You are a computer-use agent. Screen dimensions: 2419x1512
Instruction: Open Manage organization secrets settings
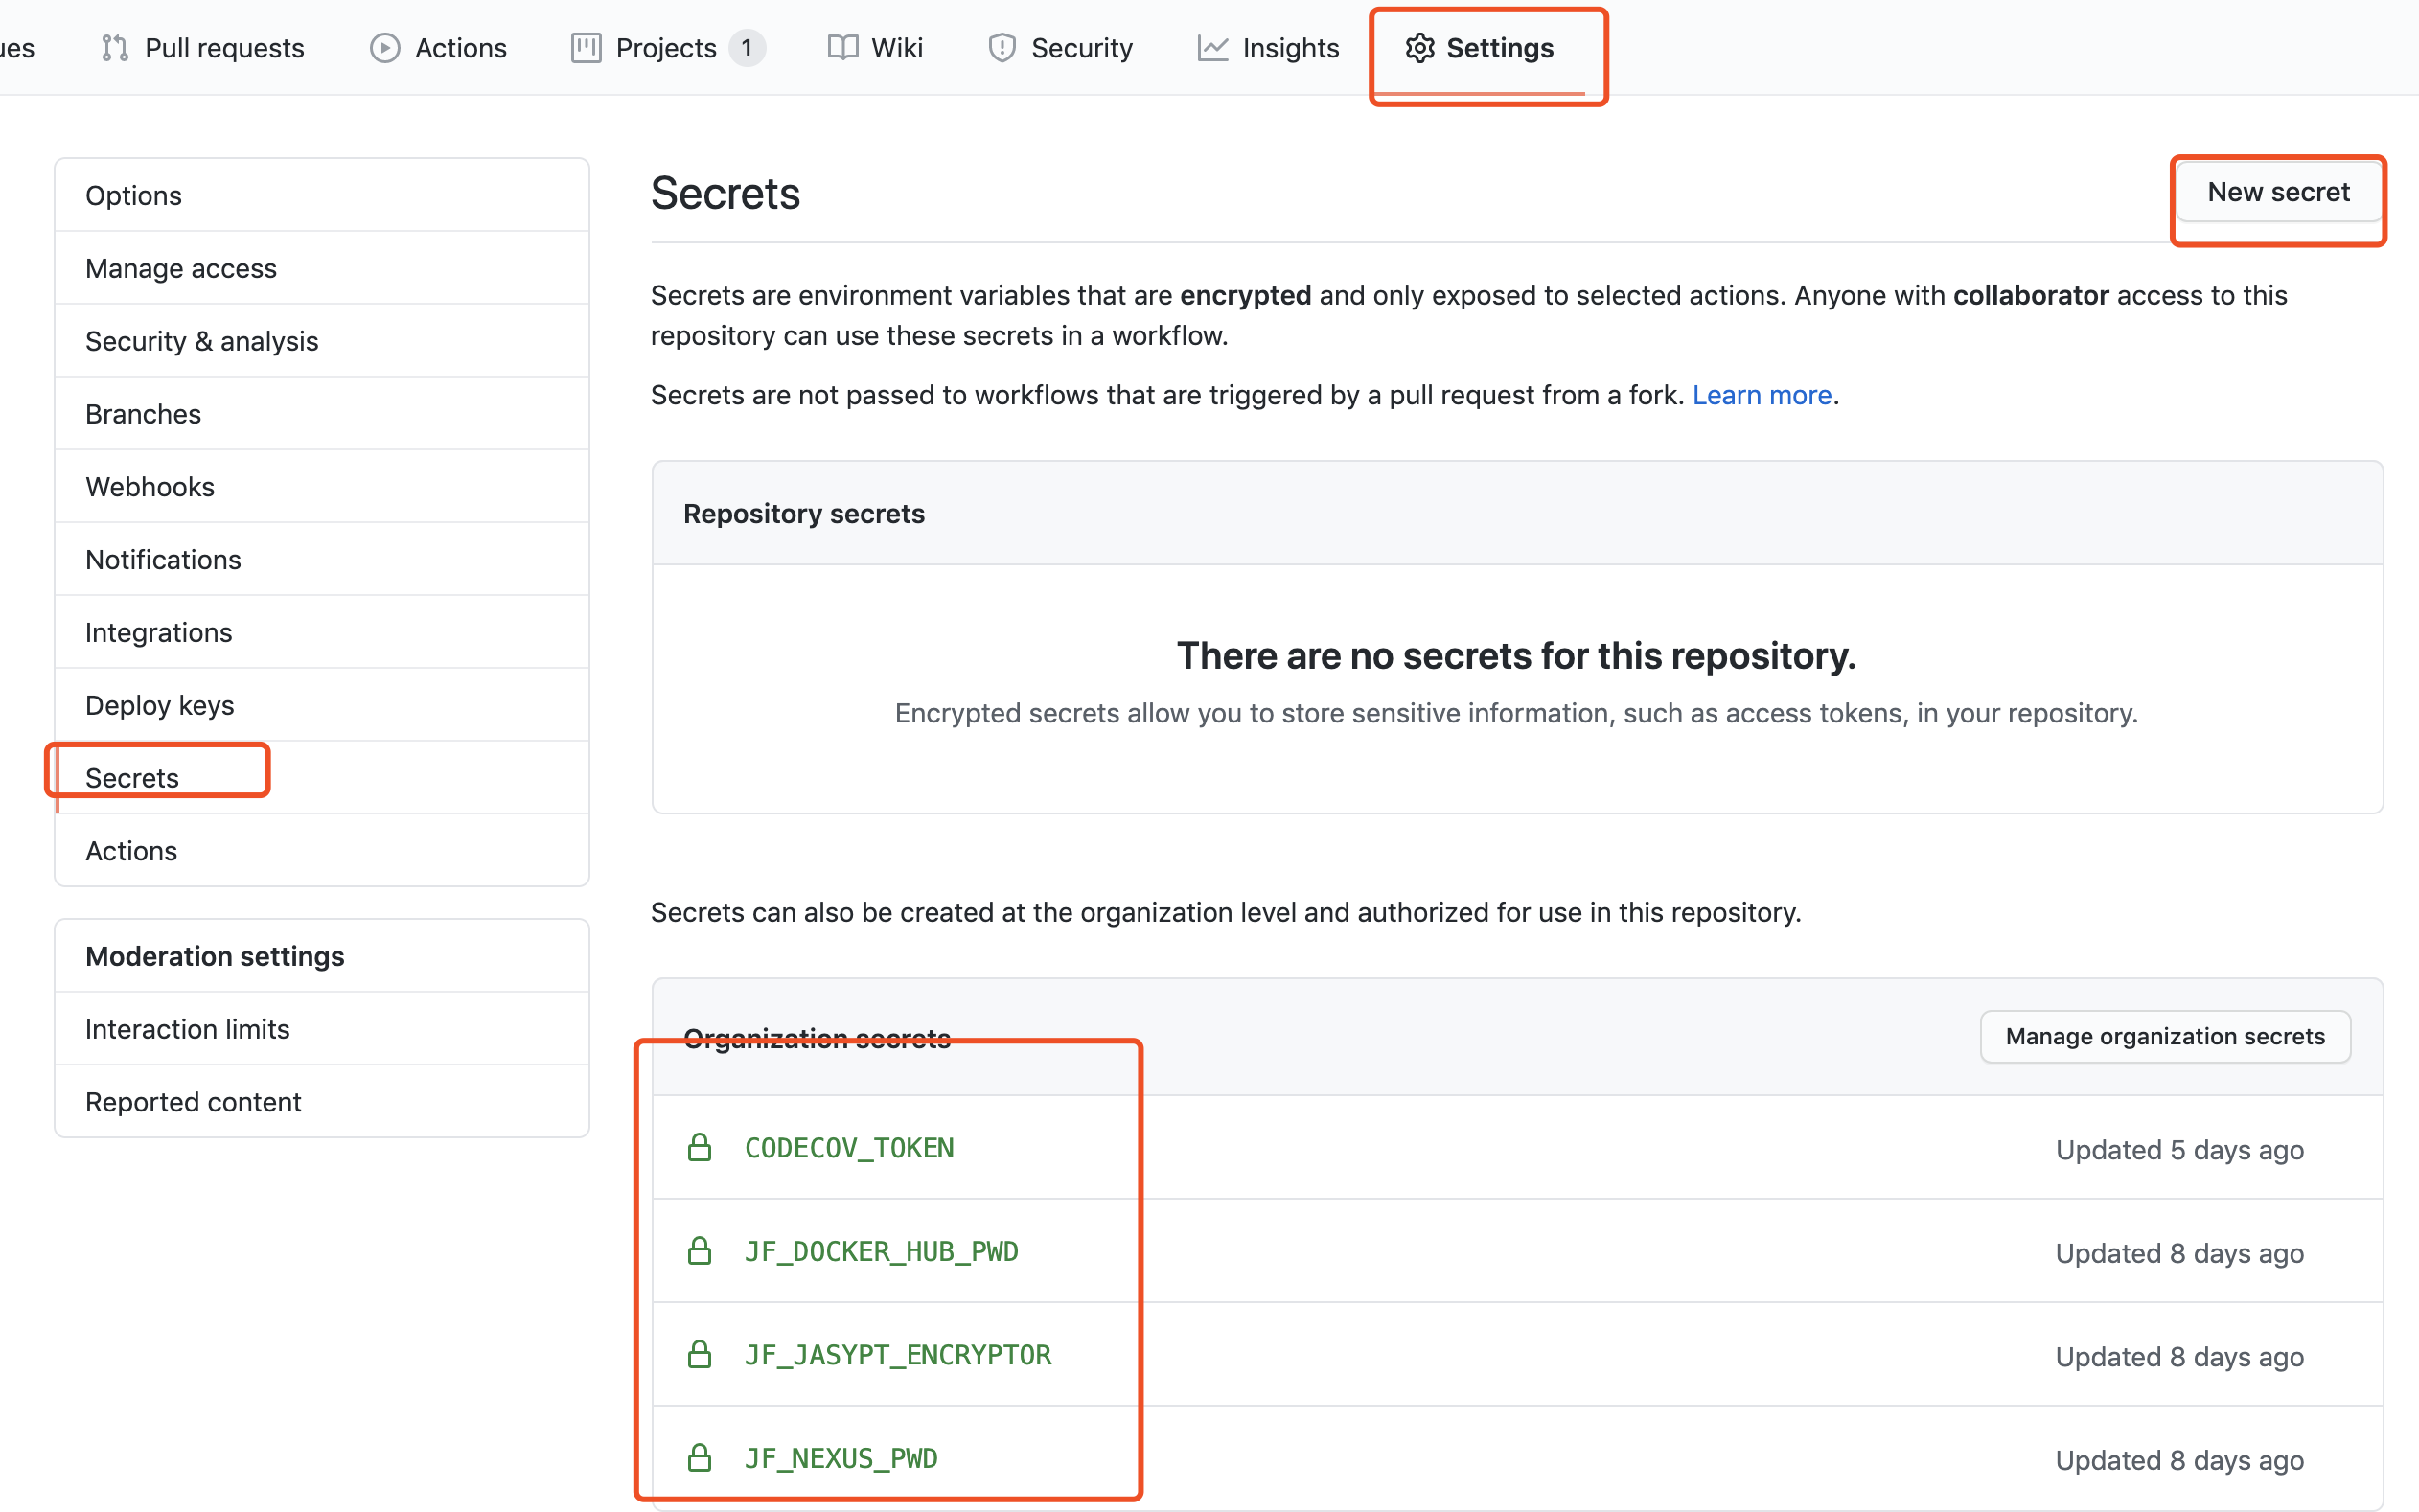(x=2165, y=1035)
